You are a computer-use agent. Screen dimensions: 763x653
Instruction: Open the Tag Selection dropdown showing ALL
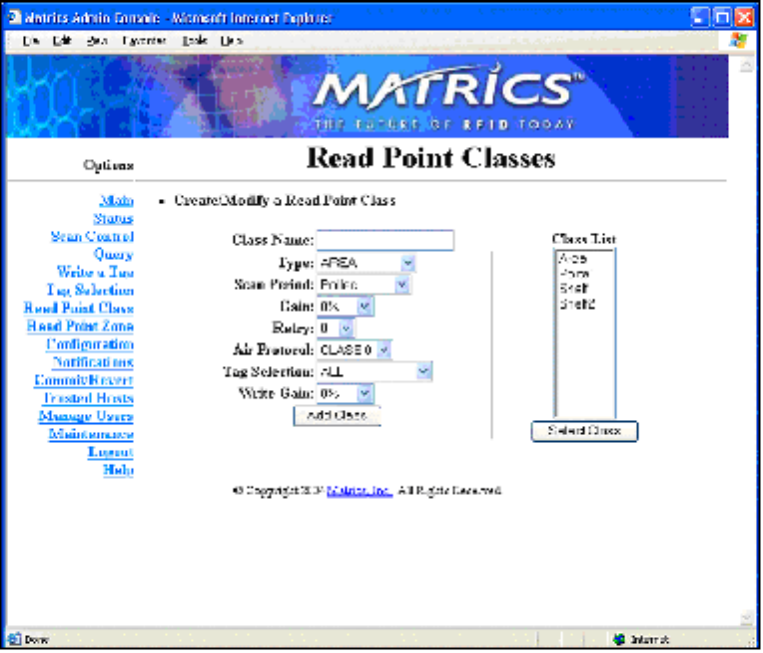tap(374, 372)
